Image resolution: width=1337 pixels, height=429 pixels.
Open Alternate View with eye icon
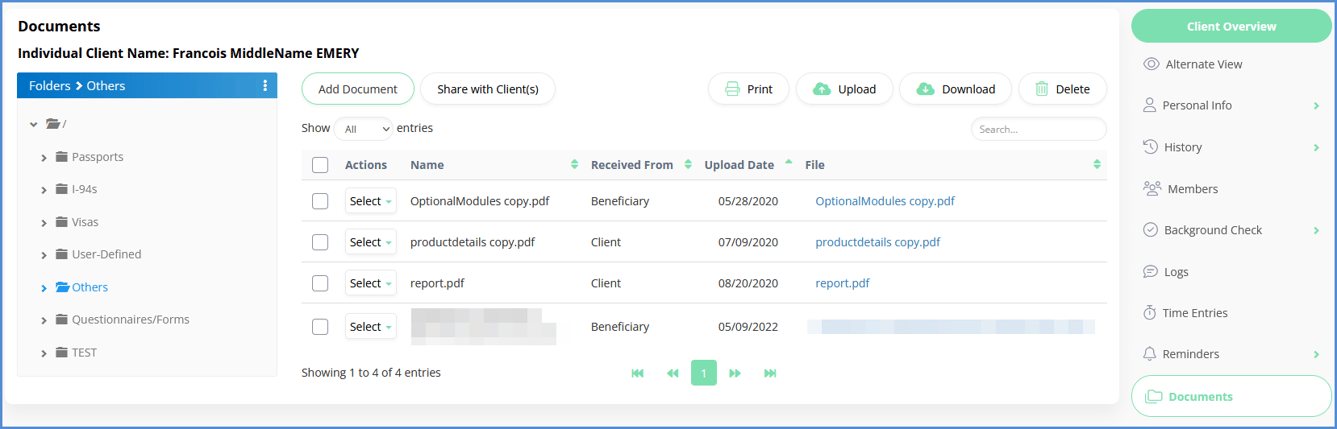click(x=1203, y=64)
